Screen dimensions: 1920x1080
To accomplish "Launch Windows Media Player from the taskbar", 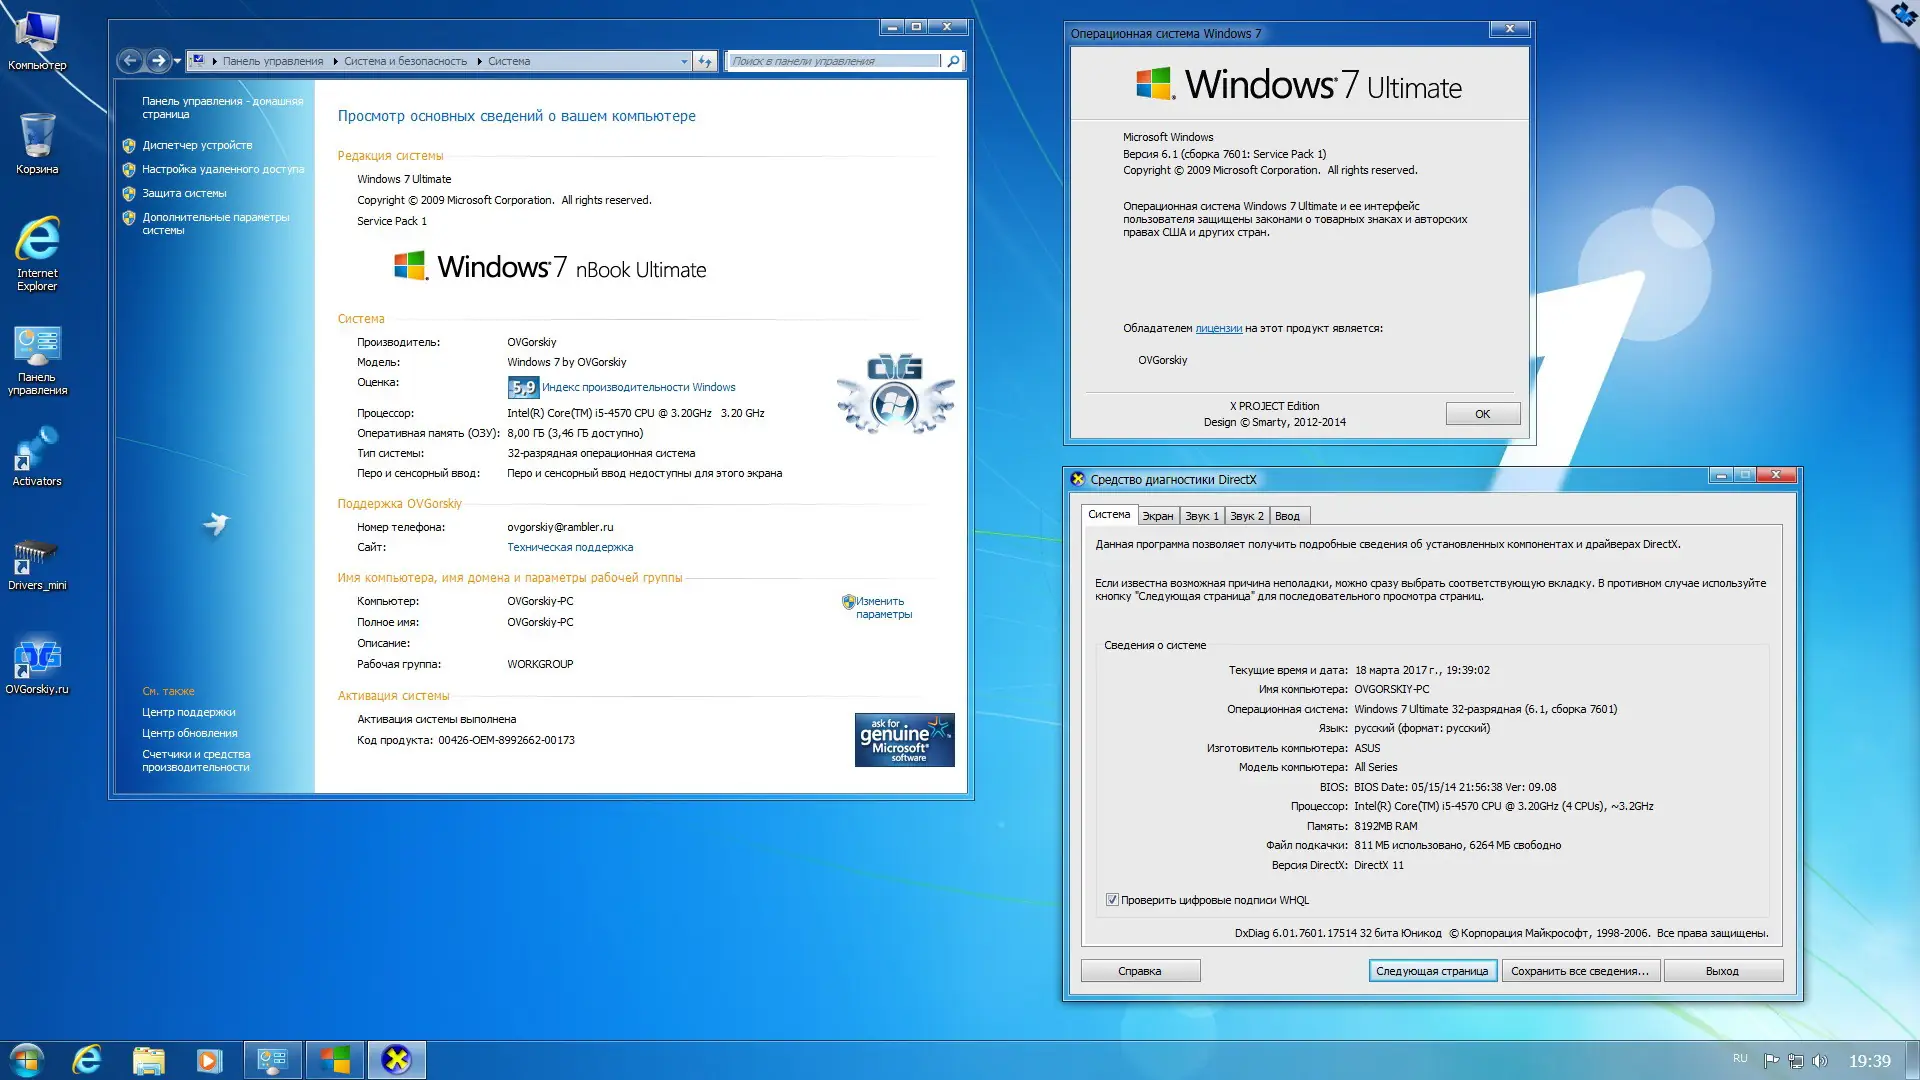I will (209, 1059).
